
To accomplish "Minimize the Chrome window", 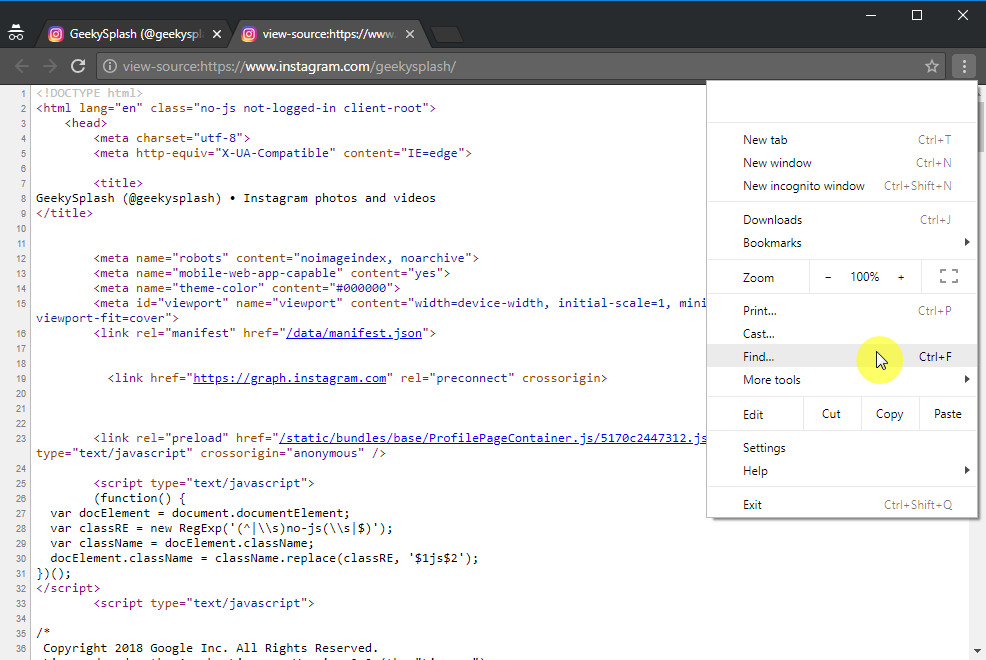I will [871, 15].
